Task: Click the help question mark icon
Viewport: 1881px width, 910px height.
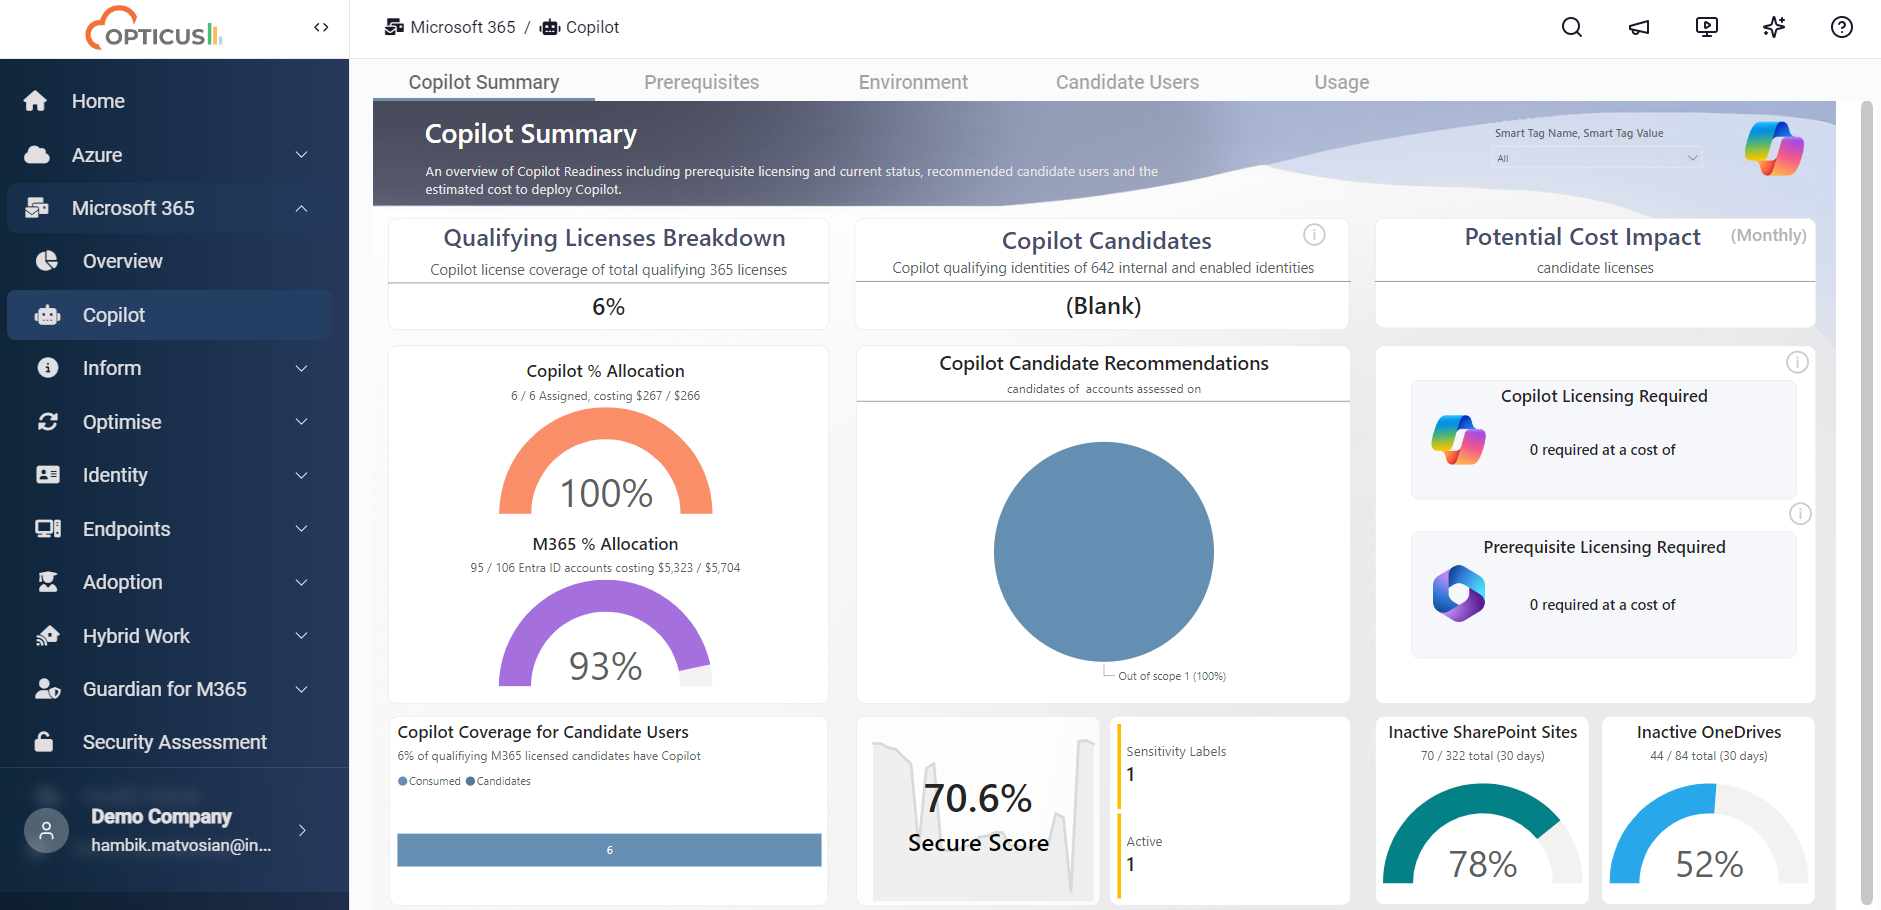Action: click(1841, 27)
